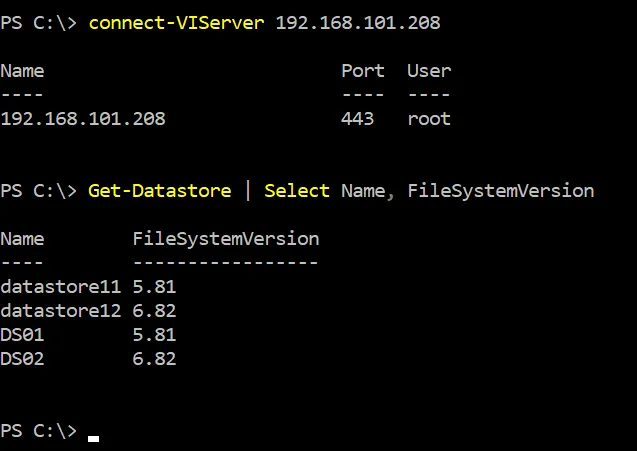Click the FileSystemVersion column header

pos(225,239)
